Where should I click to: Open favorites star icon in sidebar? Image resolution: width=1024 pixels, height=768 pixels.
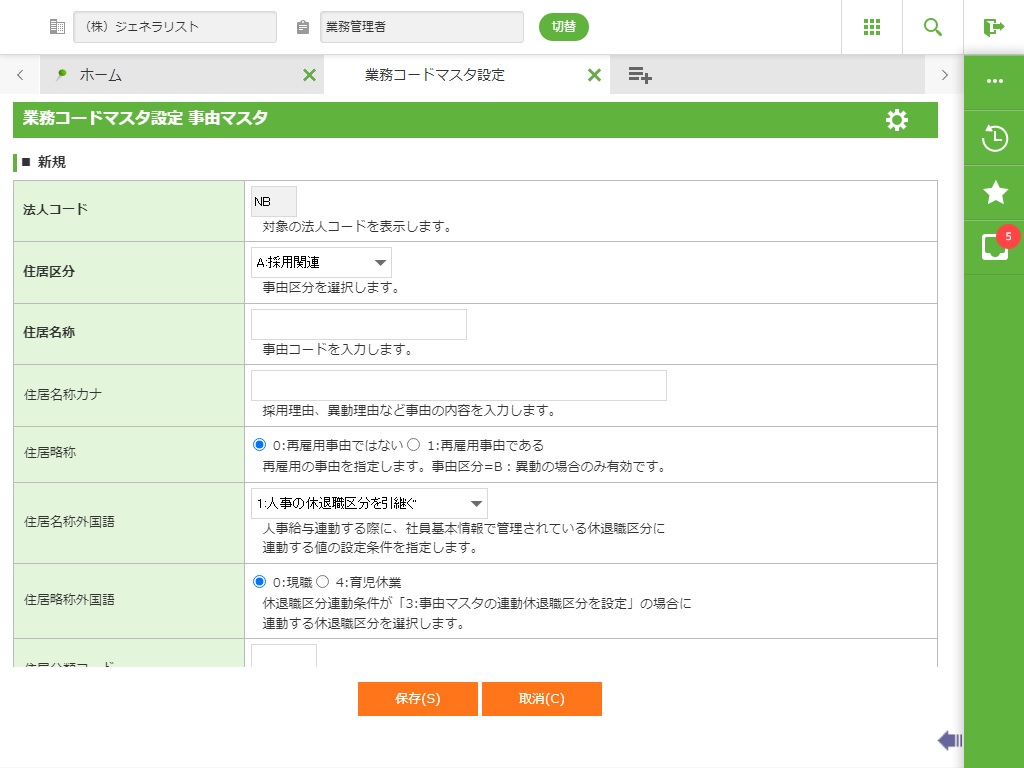[995, 193]
